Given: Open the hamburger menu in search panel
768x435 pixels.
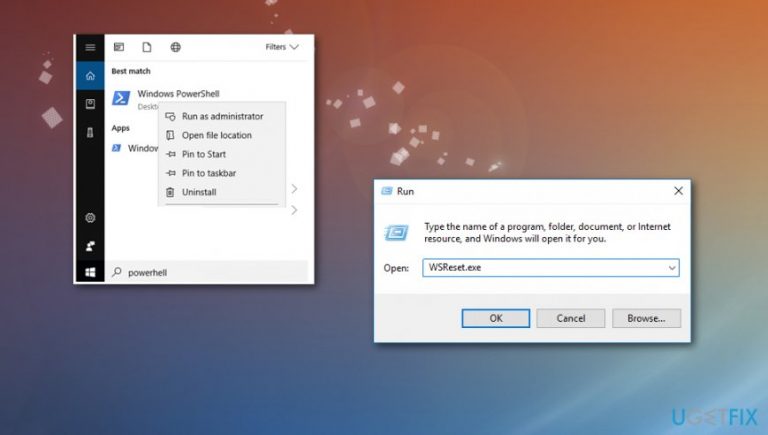Looking at the screenshot, I should [90, 47].
